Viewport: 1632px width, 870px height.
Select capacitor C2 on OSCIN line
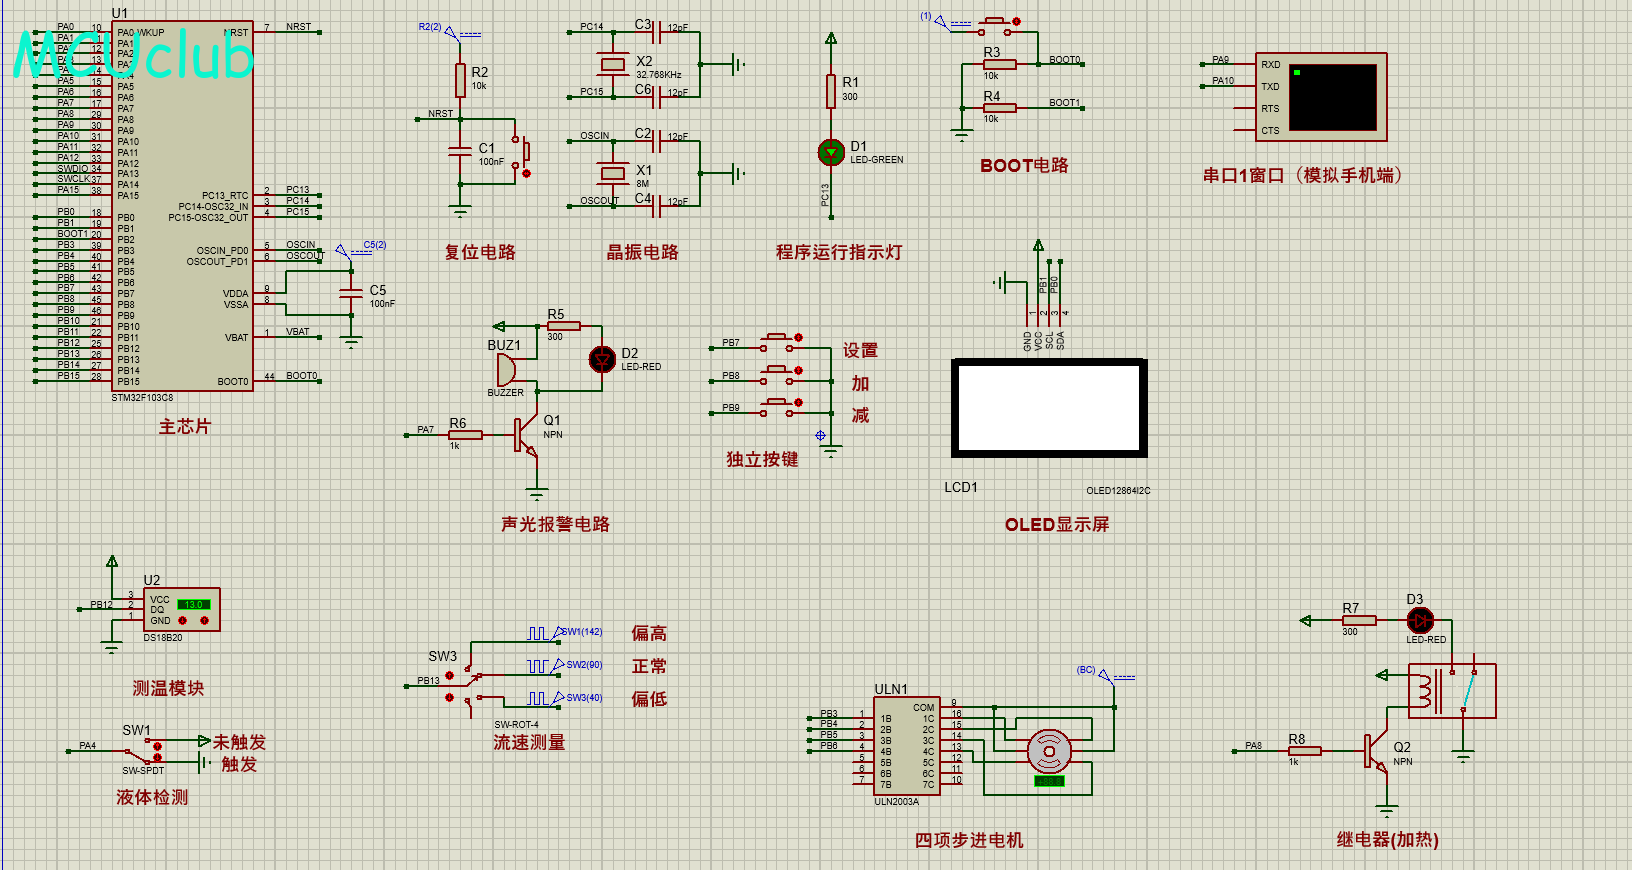(x=657, y=141)
